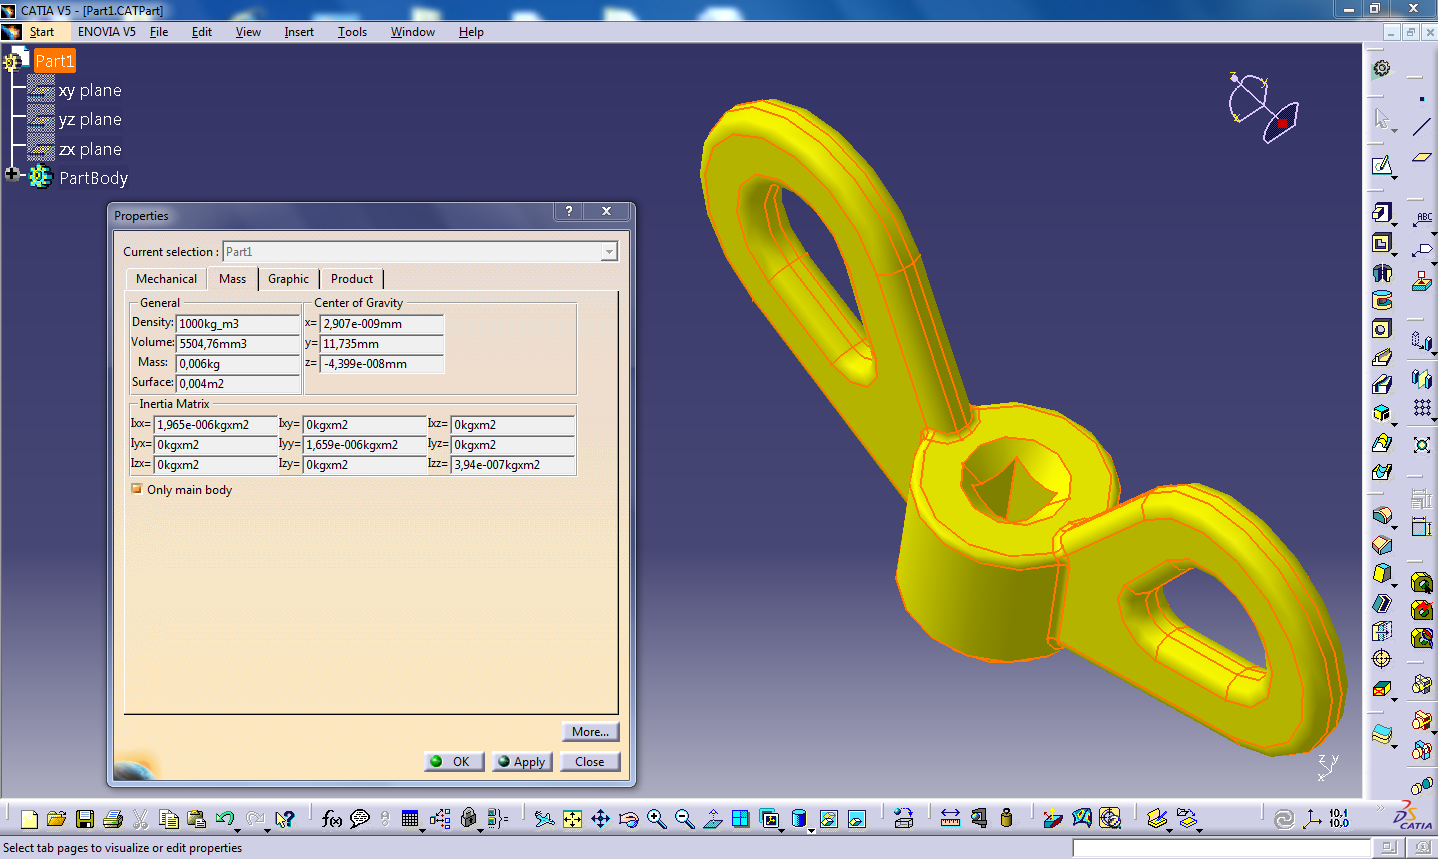Click the Zoom Out magnifier icon
Image resolution: width=1438 pixels, height=859 pixels.
(x=684, y=819)
